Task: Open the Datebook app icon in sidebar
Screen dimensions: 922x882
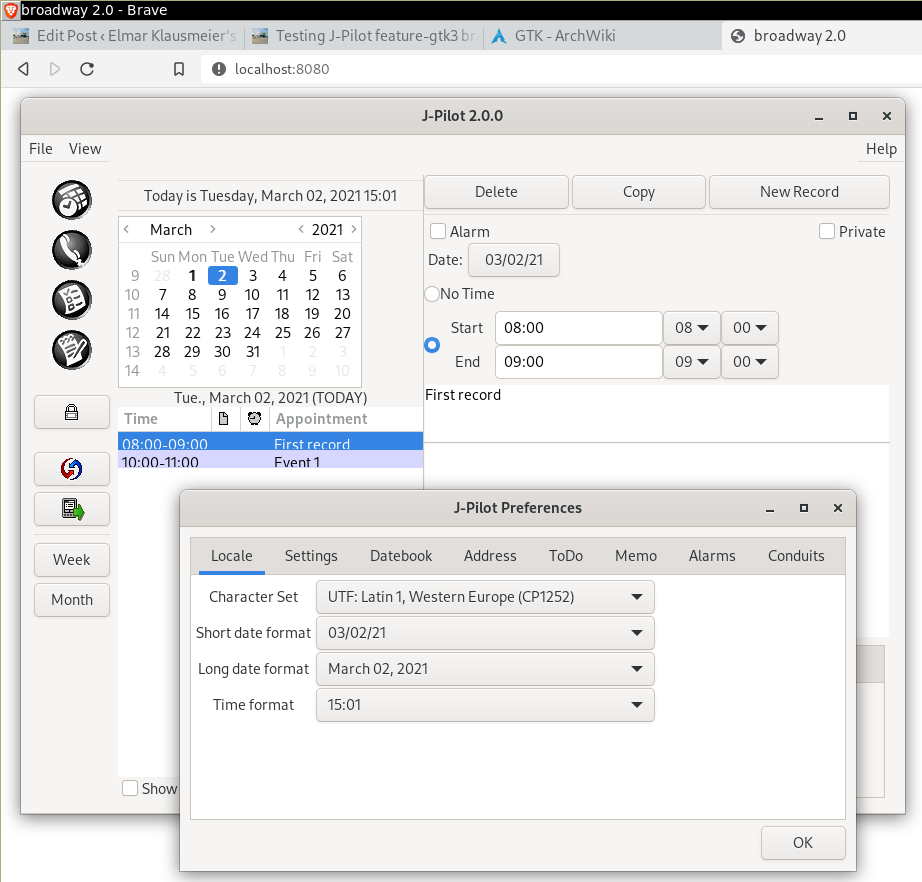Action: pyautogui.click(x=72, y=199)
